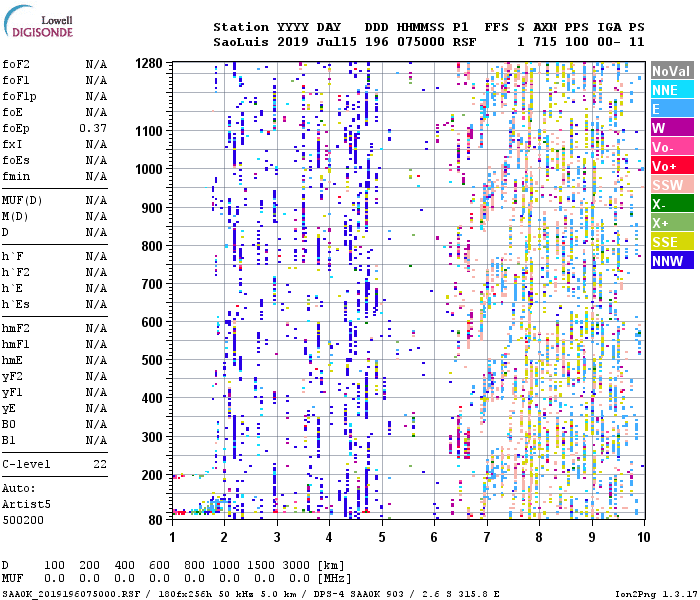Click the Lowell Digisonde logo

pyautogui.click(x=38, y=21)
